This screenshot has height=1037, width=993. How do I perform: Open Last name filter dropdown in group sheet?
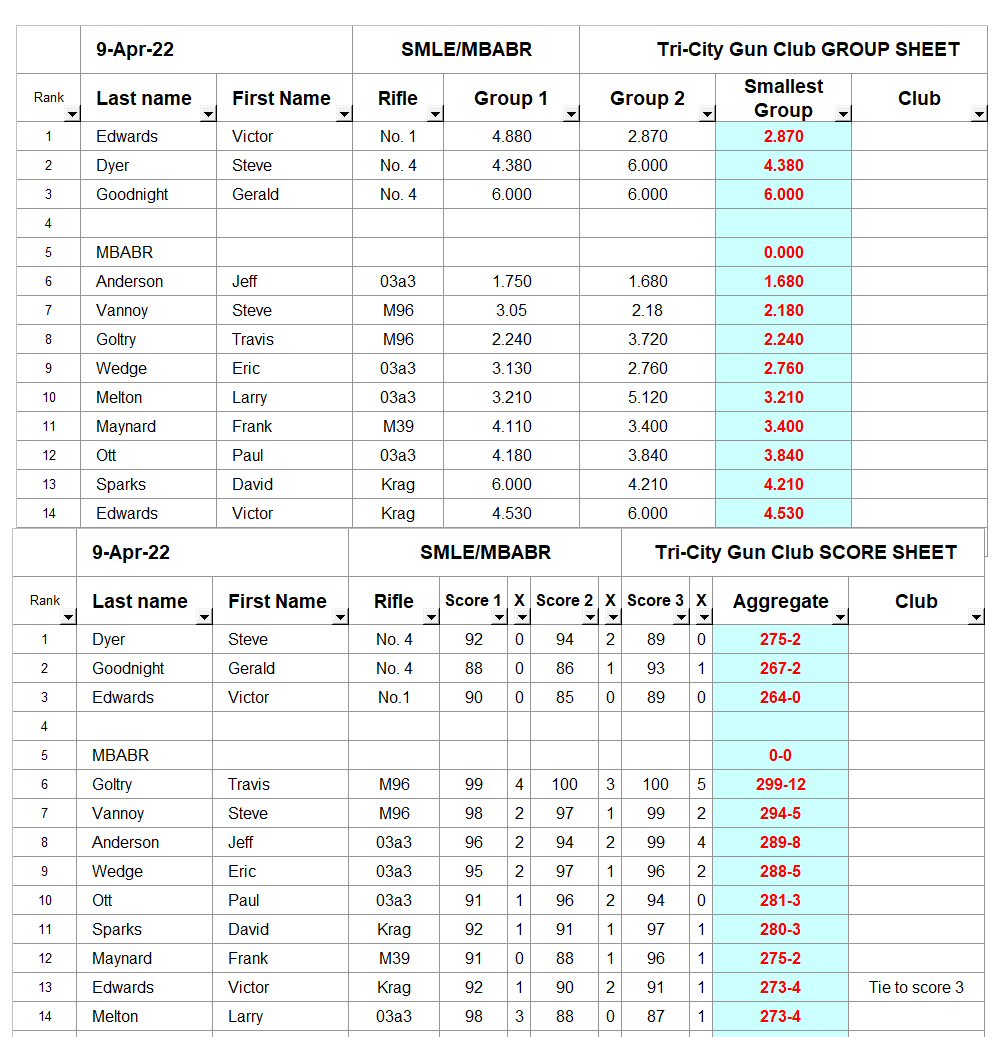[x=208, y=115]
